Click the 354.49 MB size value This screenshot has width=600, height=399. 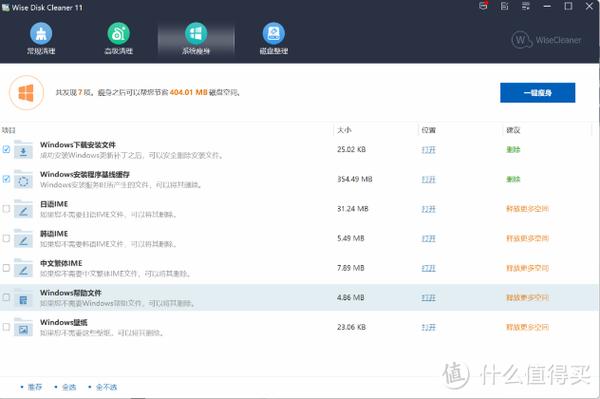[355, 179]
